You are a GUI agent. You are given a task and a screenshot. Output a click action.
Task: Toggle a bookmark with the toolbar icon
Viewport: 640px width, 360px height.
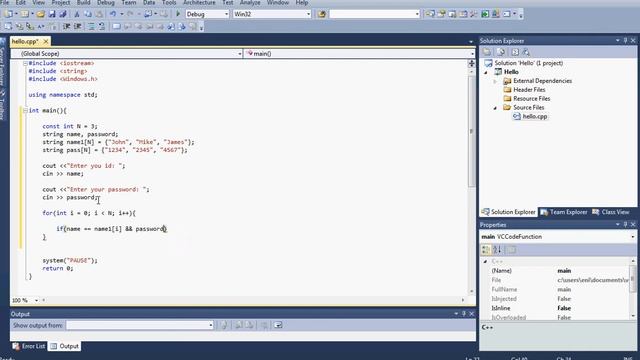(x=116, y=27)
